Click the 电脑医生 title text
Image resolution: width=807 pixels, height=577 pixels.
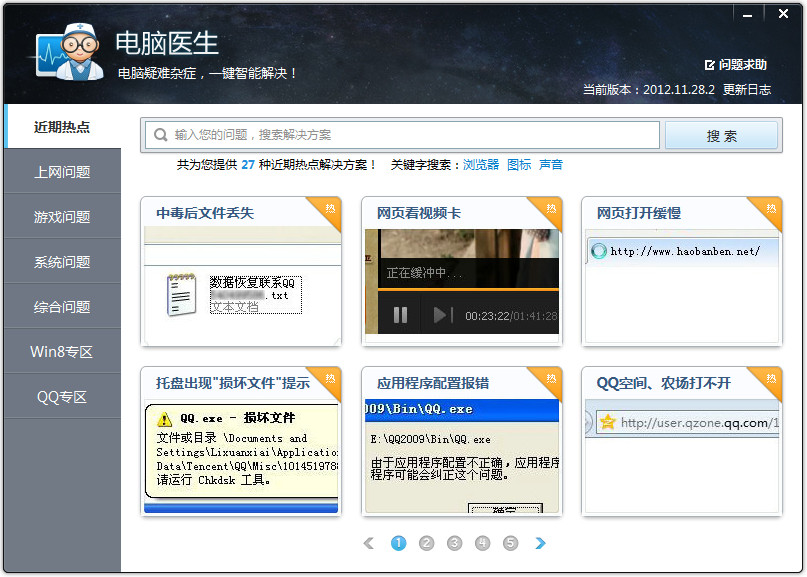coord(167,43)
